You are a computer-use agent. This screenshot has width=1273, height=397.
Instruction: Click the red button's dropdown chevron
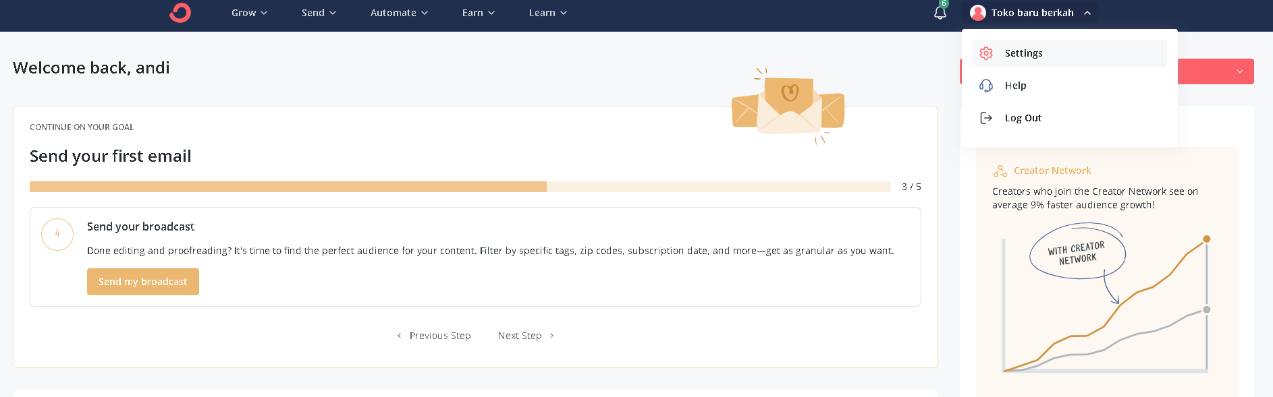(1240, 71)
